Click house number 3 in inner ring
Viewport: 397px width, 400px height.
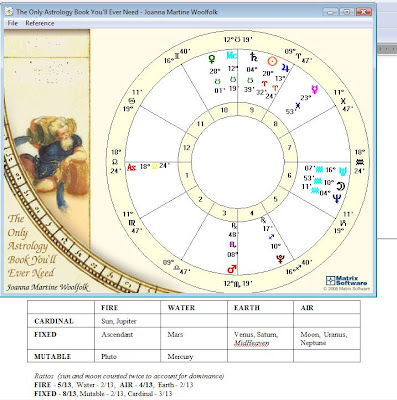(224, 213)
